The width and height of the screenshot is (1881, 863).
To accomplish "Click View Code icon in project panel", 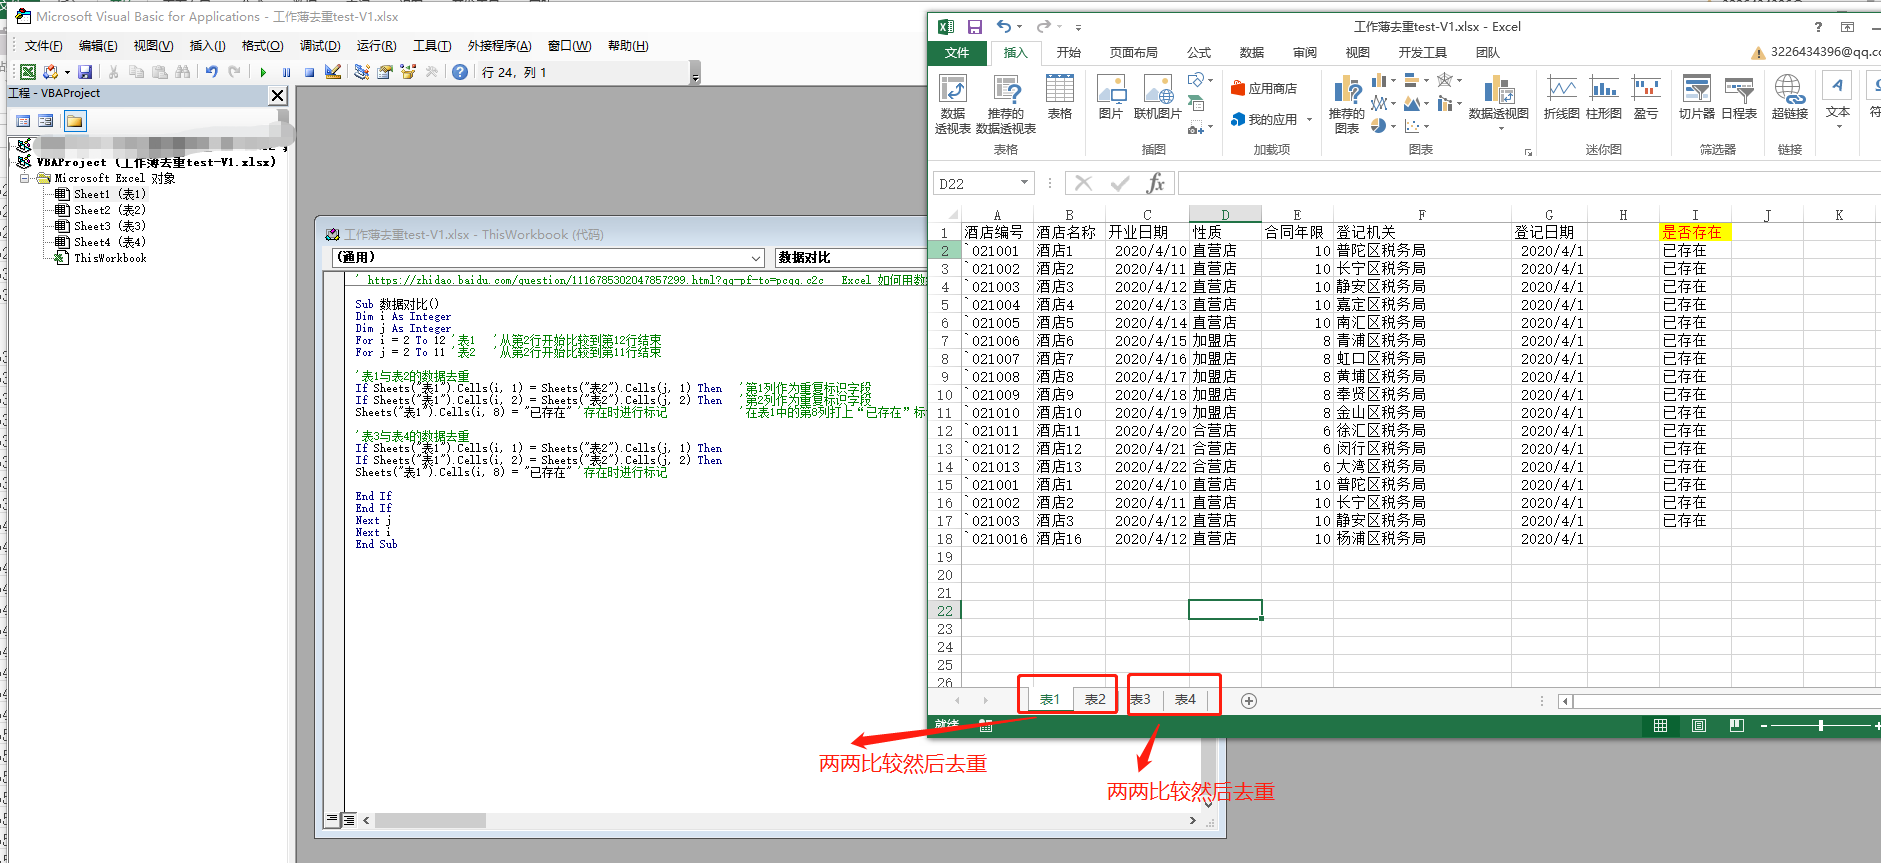I will [x=23, y=121].
